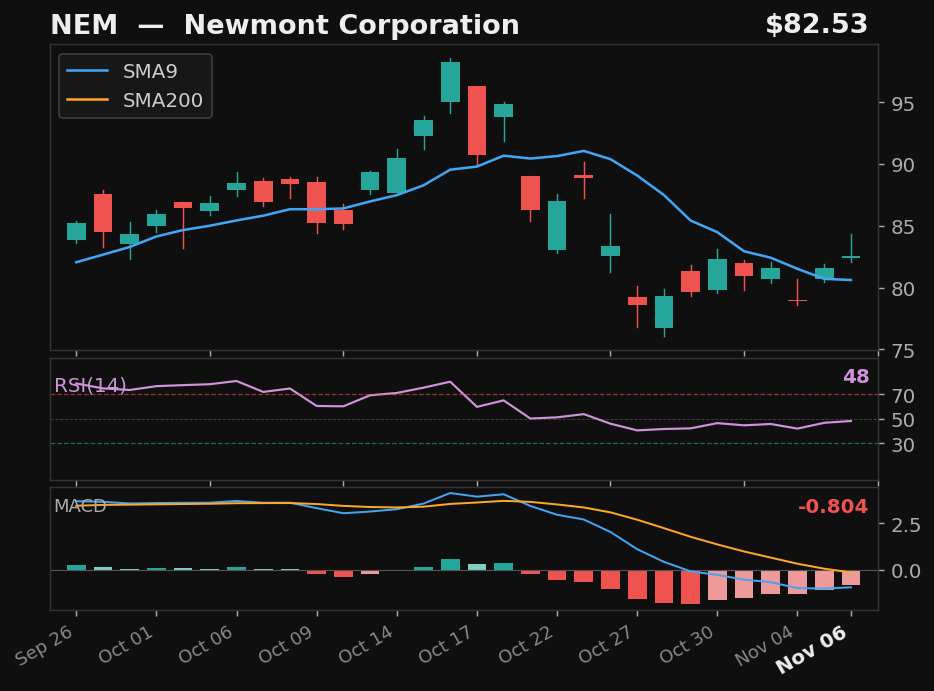
Task: Click the RSI(14) panel label
Action: pos(90,385)
